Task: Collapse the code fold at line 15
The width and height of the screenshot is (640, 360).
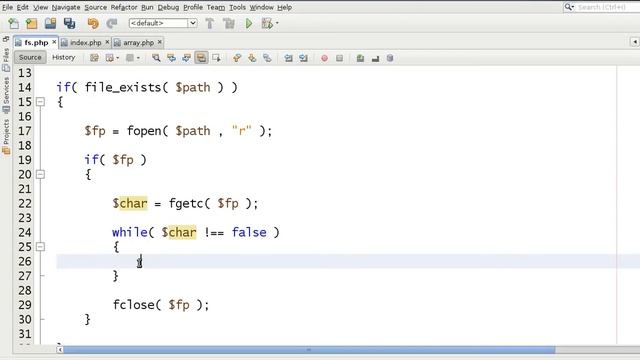Action: (x=40, y=102)
